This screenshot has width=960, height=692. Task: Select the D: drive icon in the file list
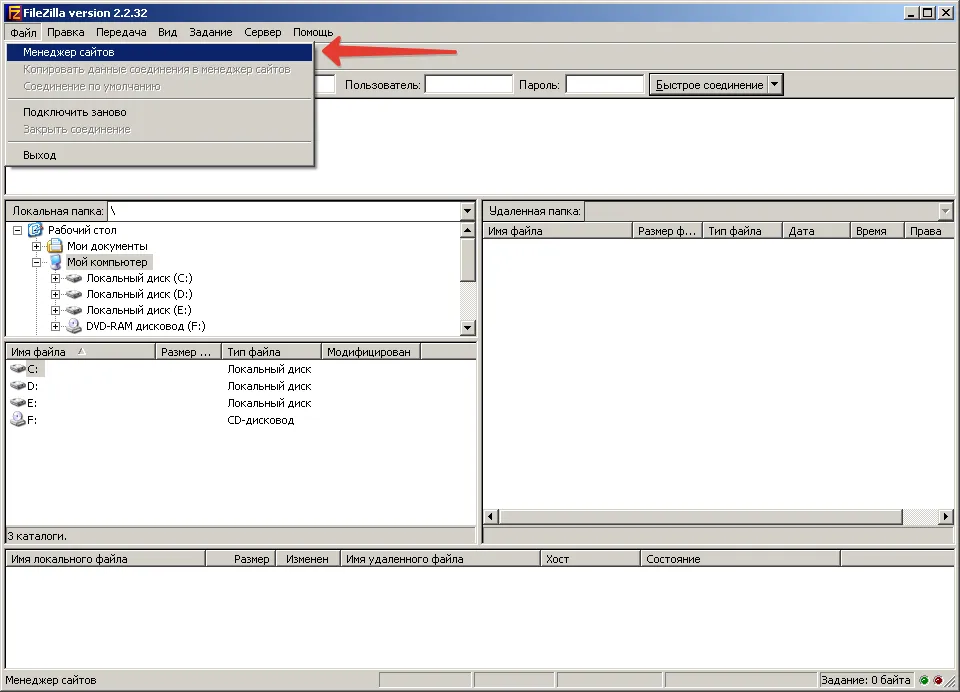pyautogui.click(x=18, y=386)
